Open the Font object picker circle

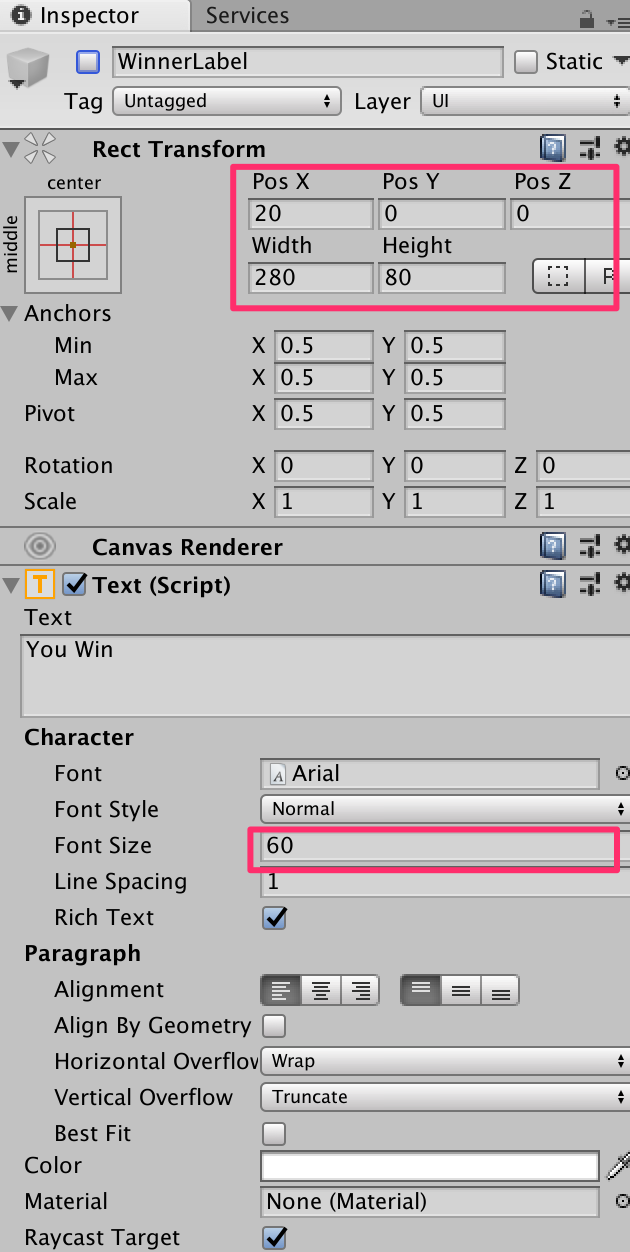coord(622,773)
